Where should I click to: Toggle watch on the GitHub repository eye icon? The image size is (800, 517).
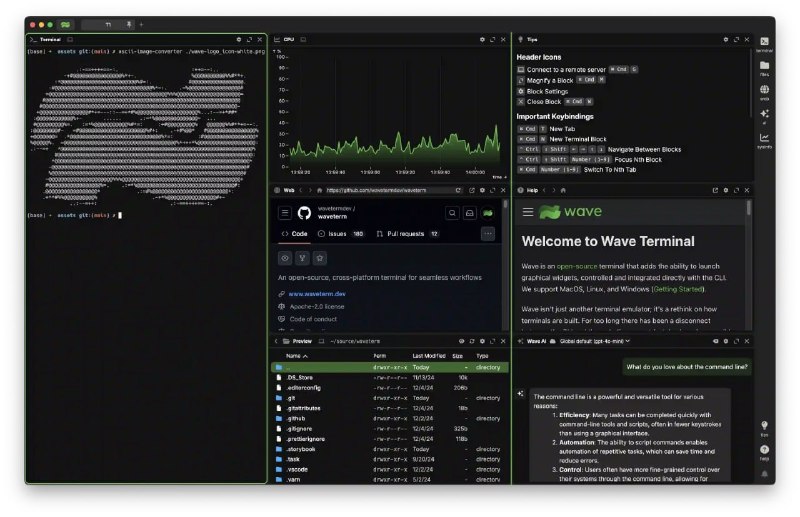click(x=285, y=258)
